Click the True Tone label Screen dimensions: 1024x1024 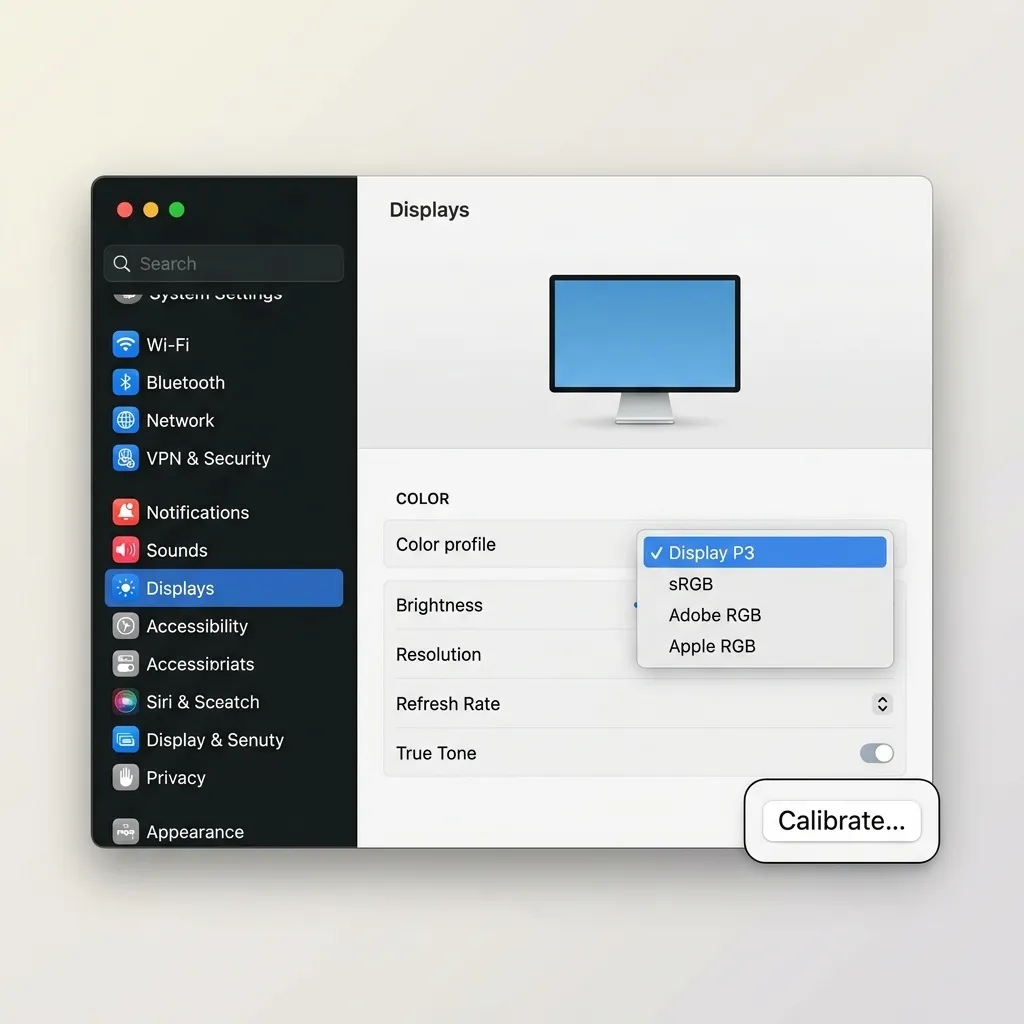(x=436, y=753)
